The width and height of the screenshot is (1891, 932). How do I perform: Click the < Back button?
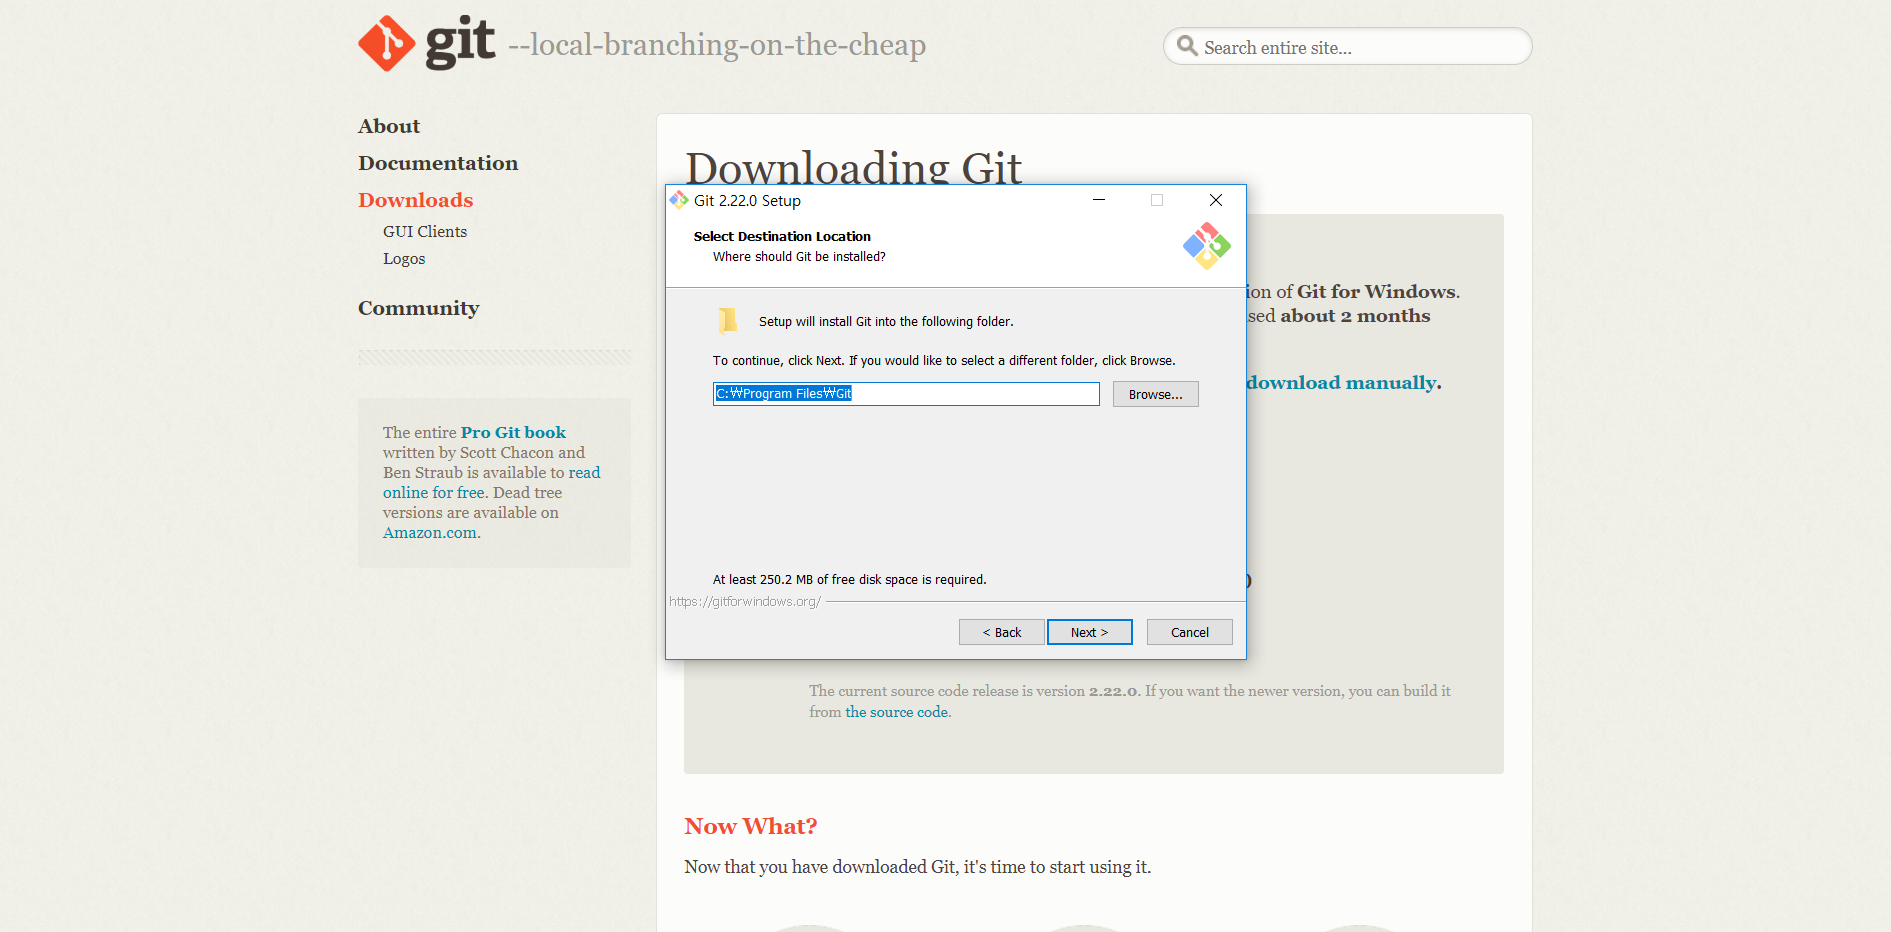(x=1001, y=632)
